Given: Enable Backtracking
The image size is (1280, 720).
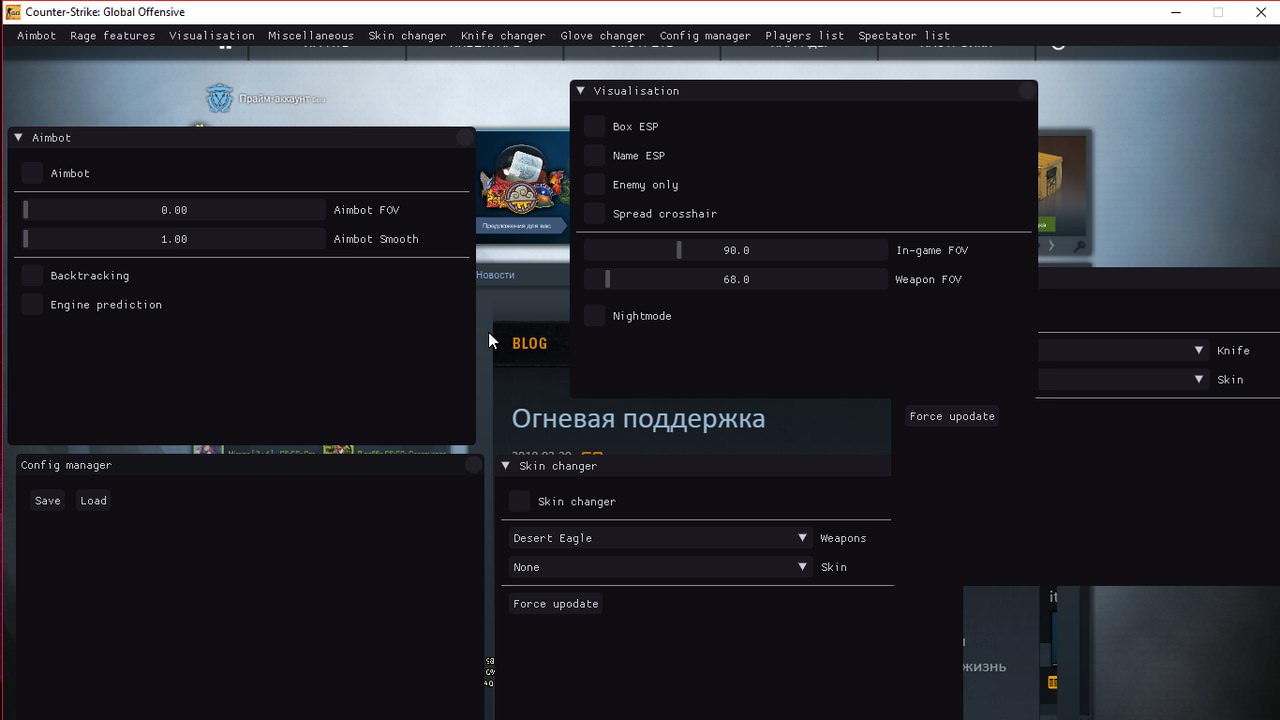Looking at the screenshot, I should click(x=31, y=275).
